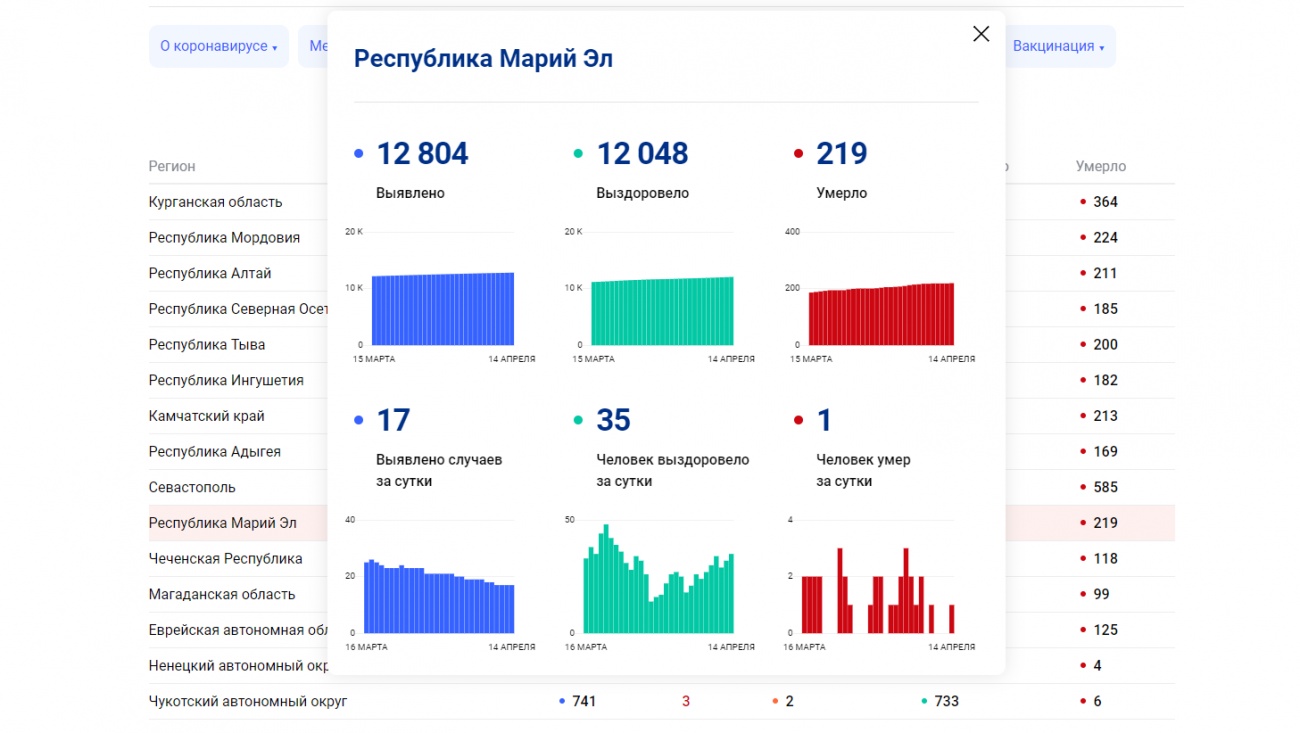Image resolution: width=1300 pixels, height=733 pixels.
Task: Click the Выявлено cumulative blue chart
Action: pyautogui.click(x=442, y=308)
